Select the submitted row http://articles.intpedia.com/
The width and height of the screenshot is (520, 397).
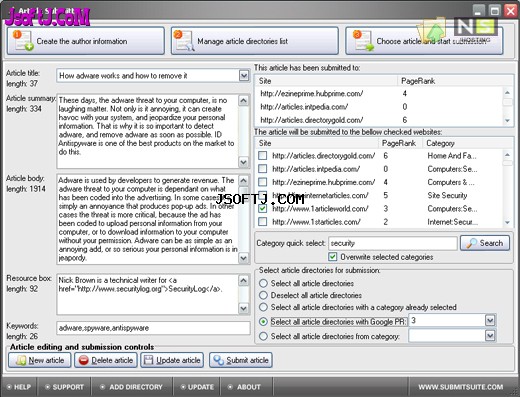pos(378,107)
